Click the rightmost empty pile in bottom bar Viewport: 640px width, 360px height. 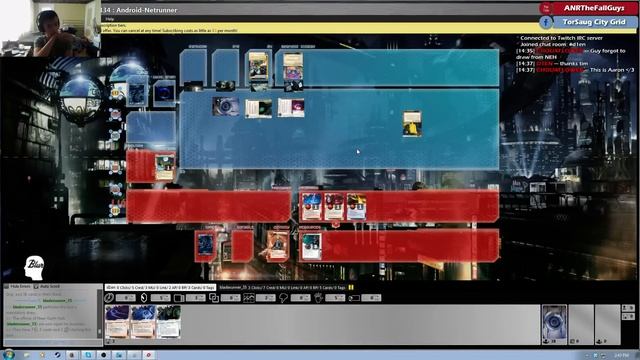click(x=607, y=324)
